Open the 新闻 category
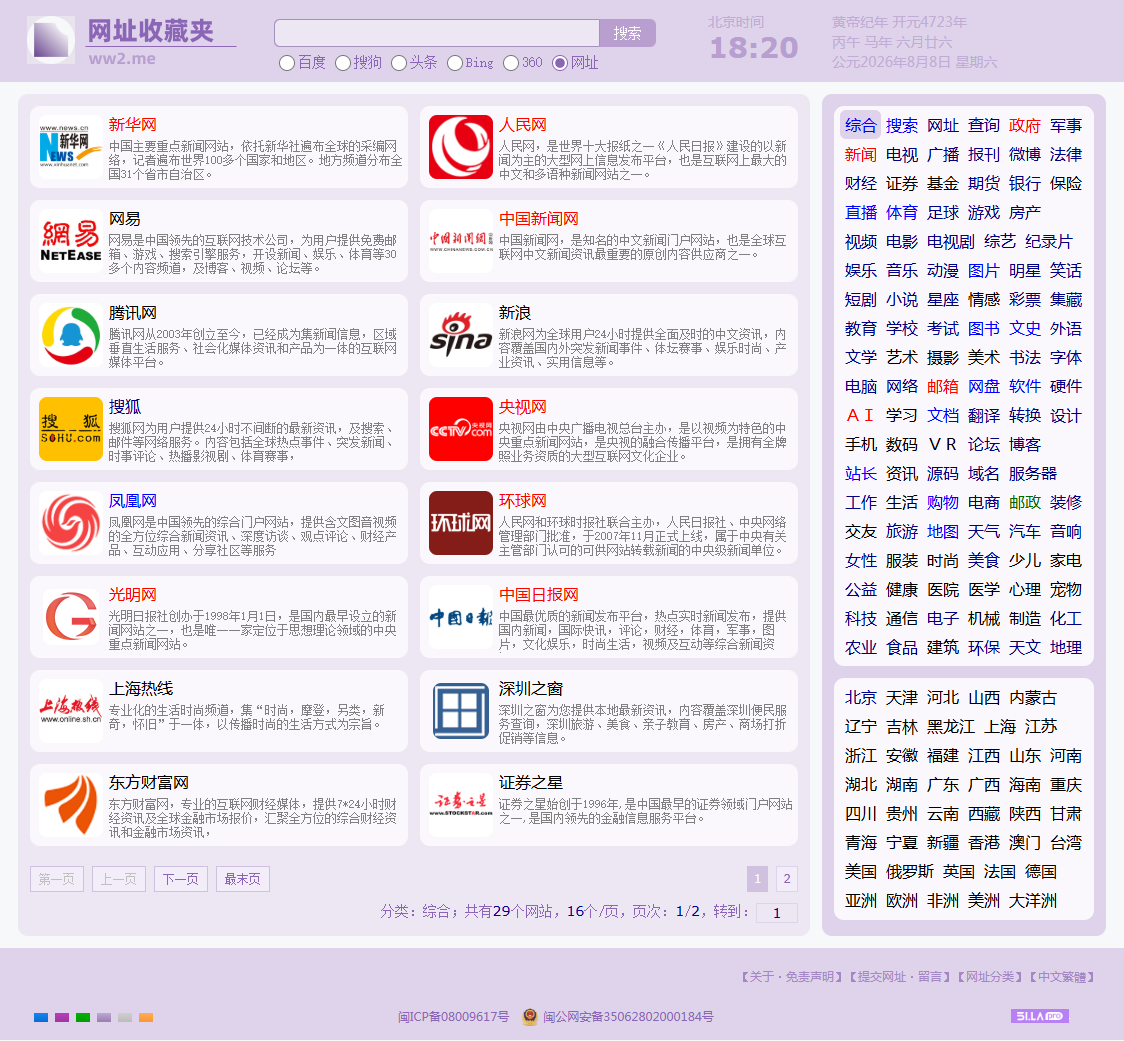Image resolution: width=1124 pixels, height=1041 pixels. coord(860,155)
